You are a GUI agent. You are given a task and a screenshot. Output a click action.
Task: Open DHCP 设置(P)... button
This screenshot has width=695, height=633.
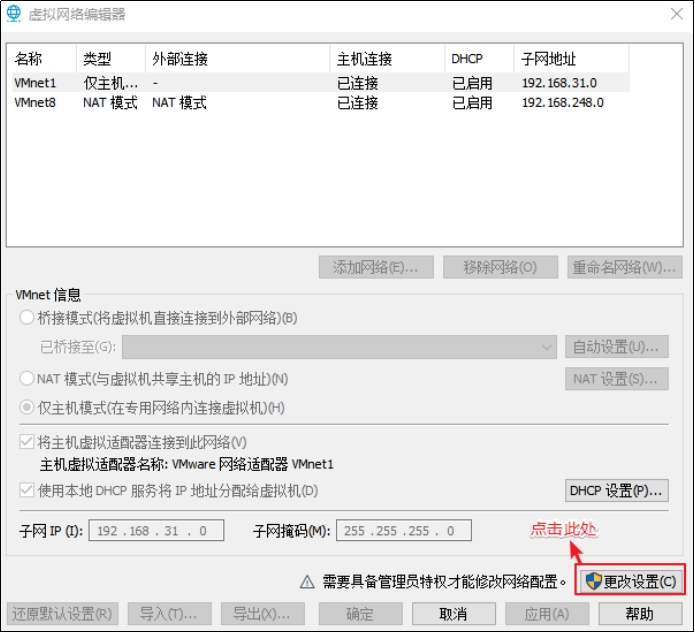point(617,491)
